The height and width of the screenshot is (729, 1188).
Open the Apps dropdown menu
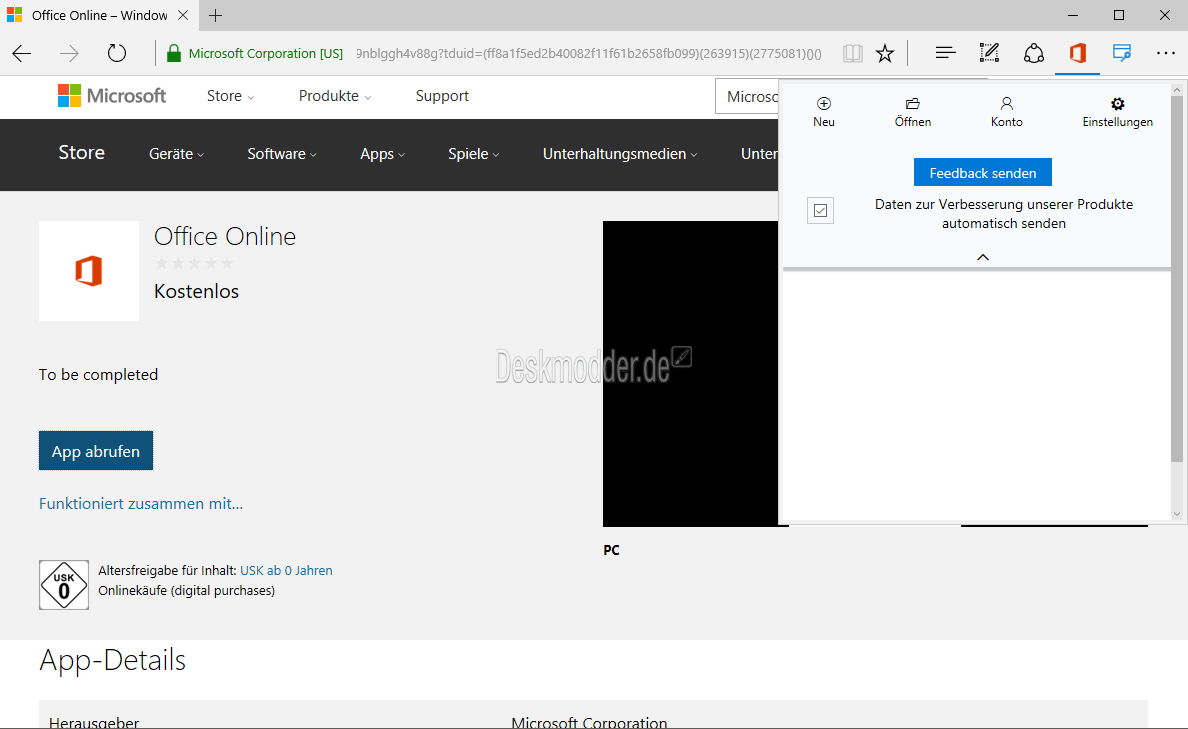pyautogui.click(x=383, y=154)
